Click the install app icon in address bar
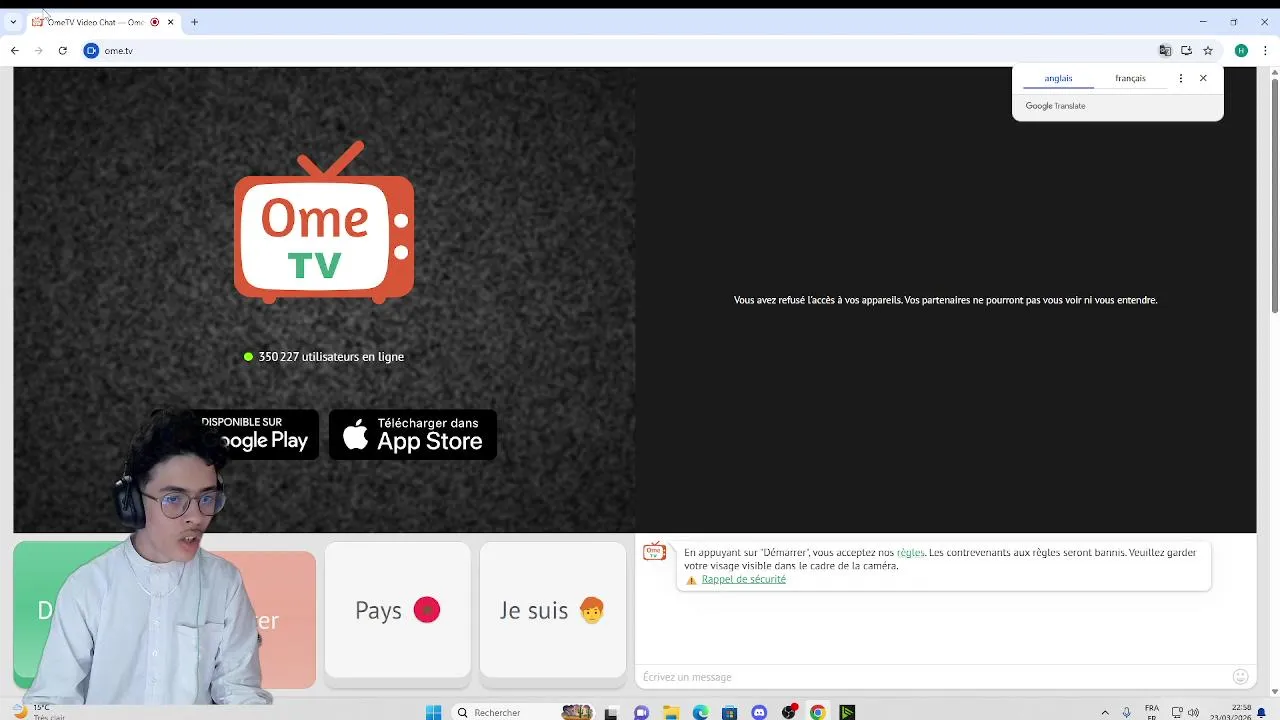The height and width of the screenshot is (720, 1280). 1186,50
